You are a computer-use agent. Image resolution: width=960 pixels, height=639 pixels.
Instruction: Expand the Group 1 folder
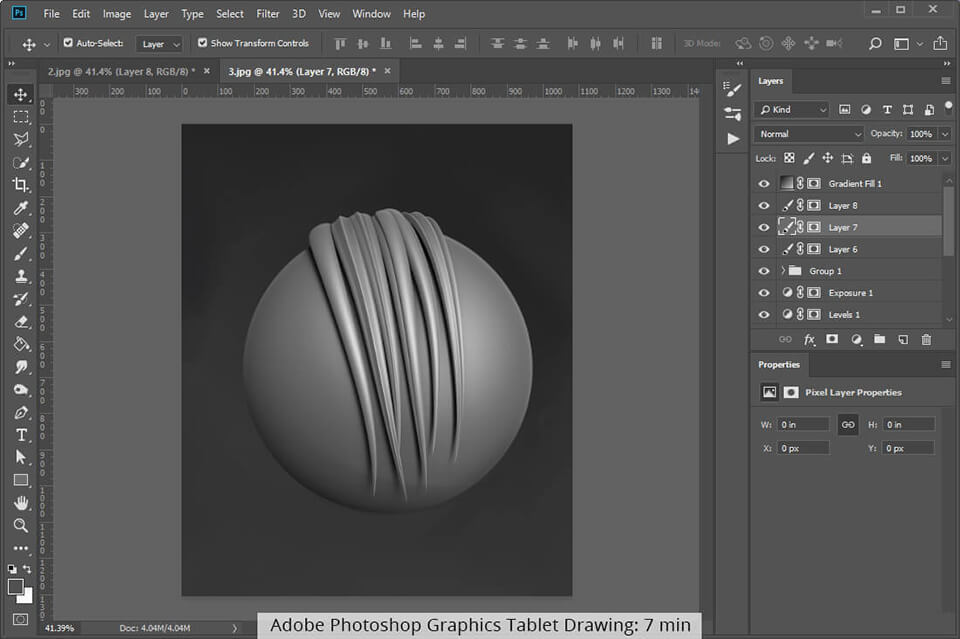784,270
